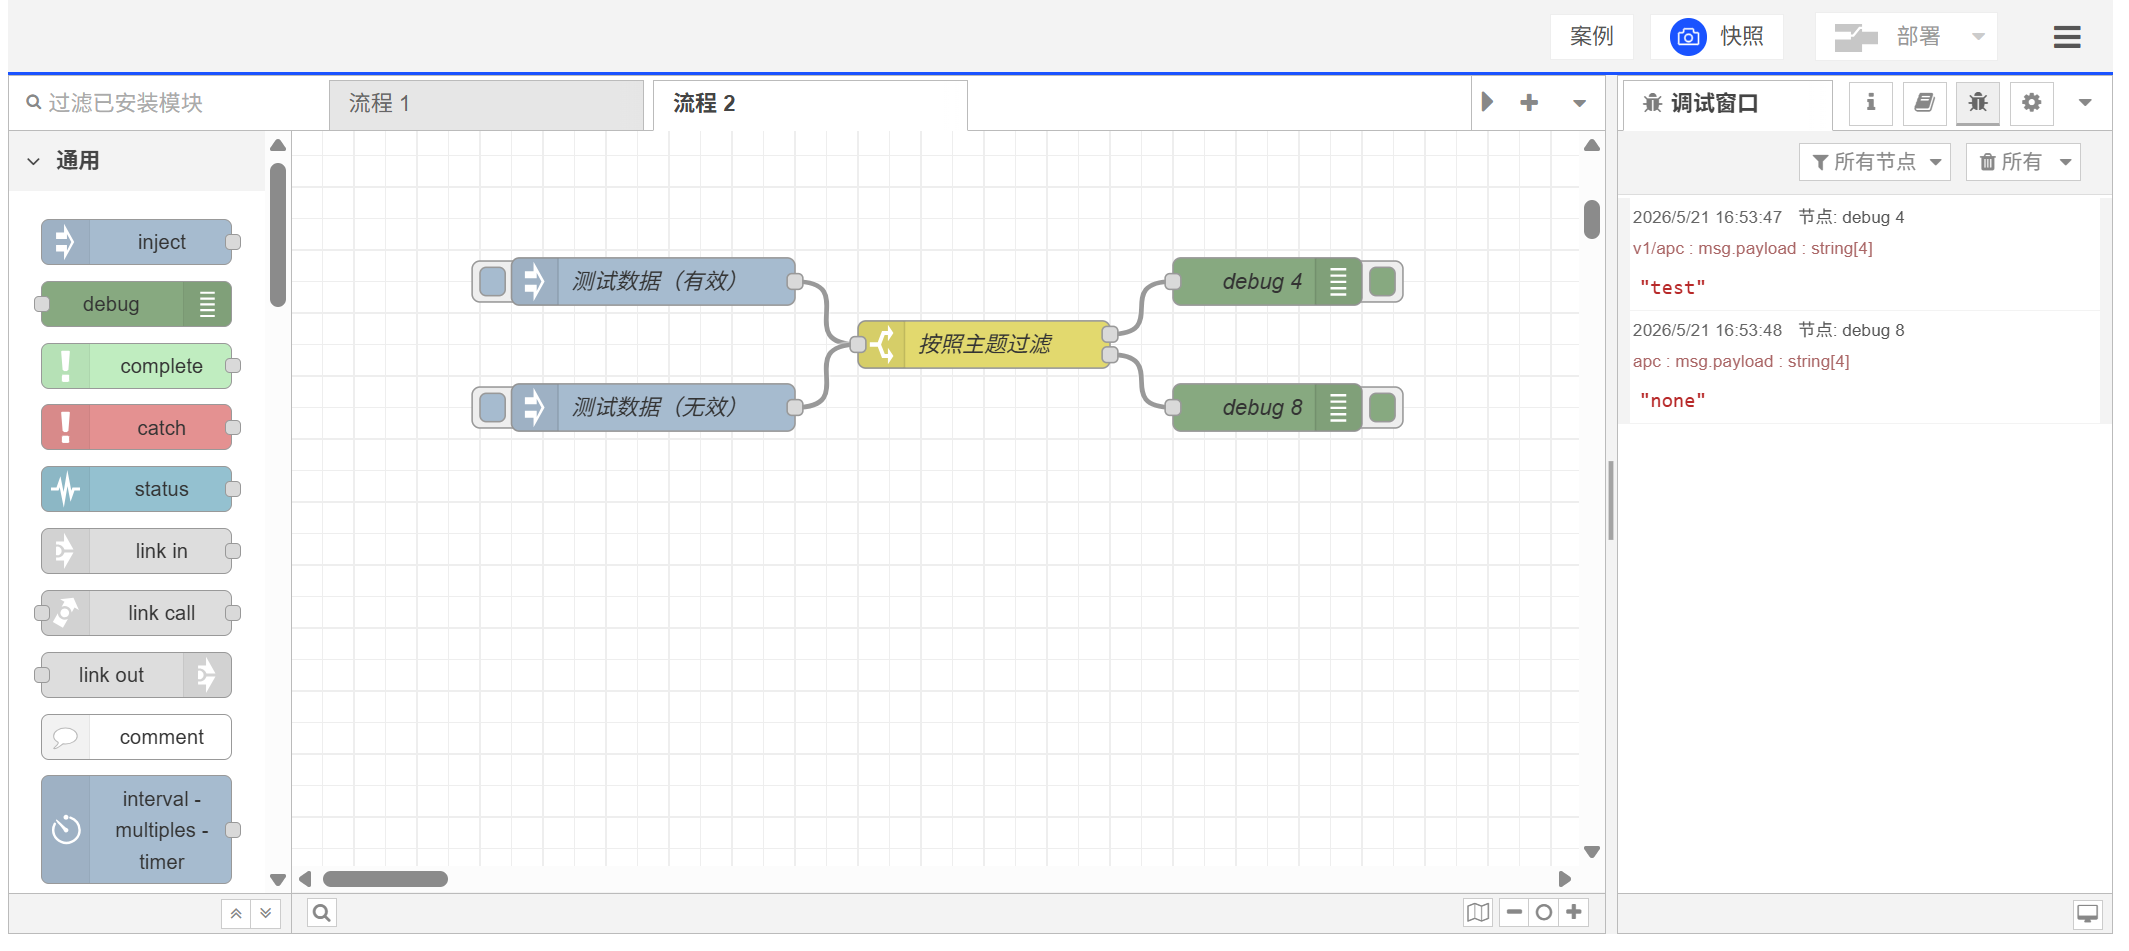Click the 部署 deploy button
Viewport: 2129px width, 951px height.
pyautogui.click(x=1888, y=37)
